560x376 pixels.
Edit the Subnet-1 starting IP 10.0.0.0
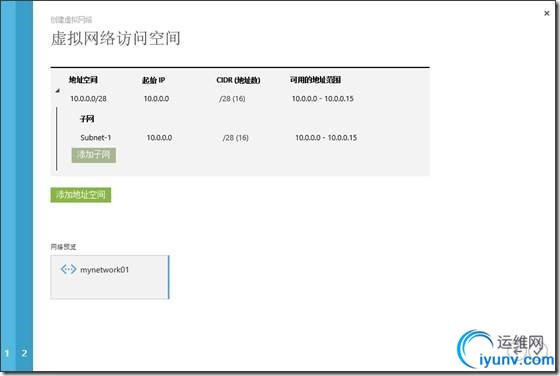(x=159, y=138)
